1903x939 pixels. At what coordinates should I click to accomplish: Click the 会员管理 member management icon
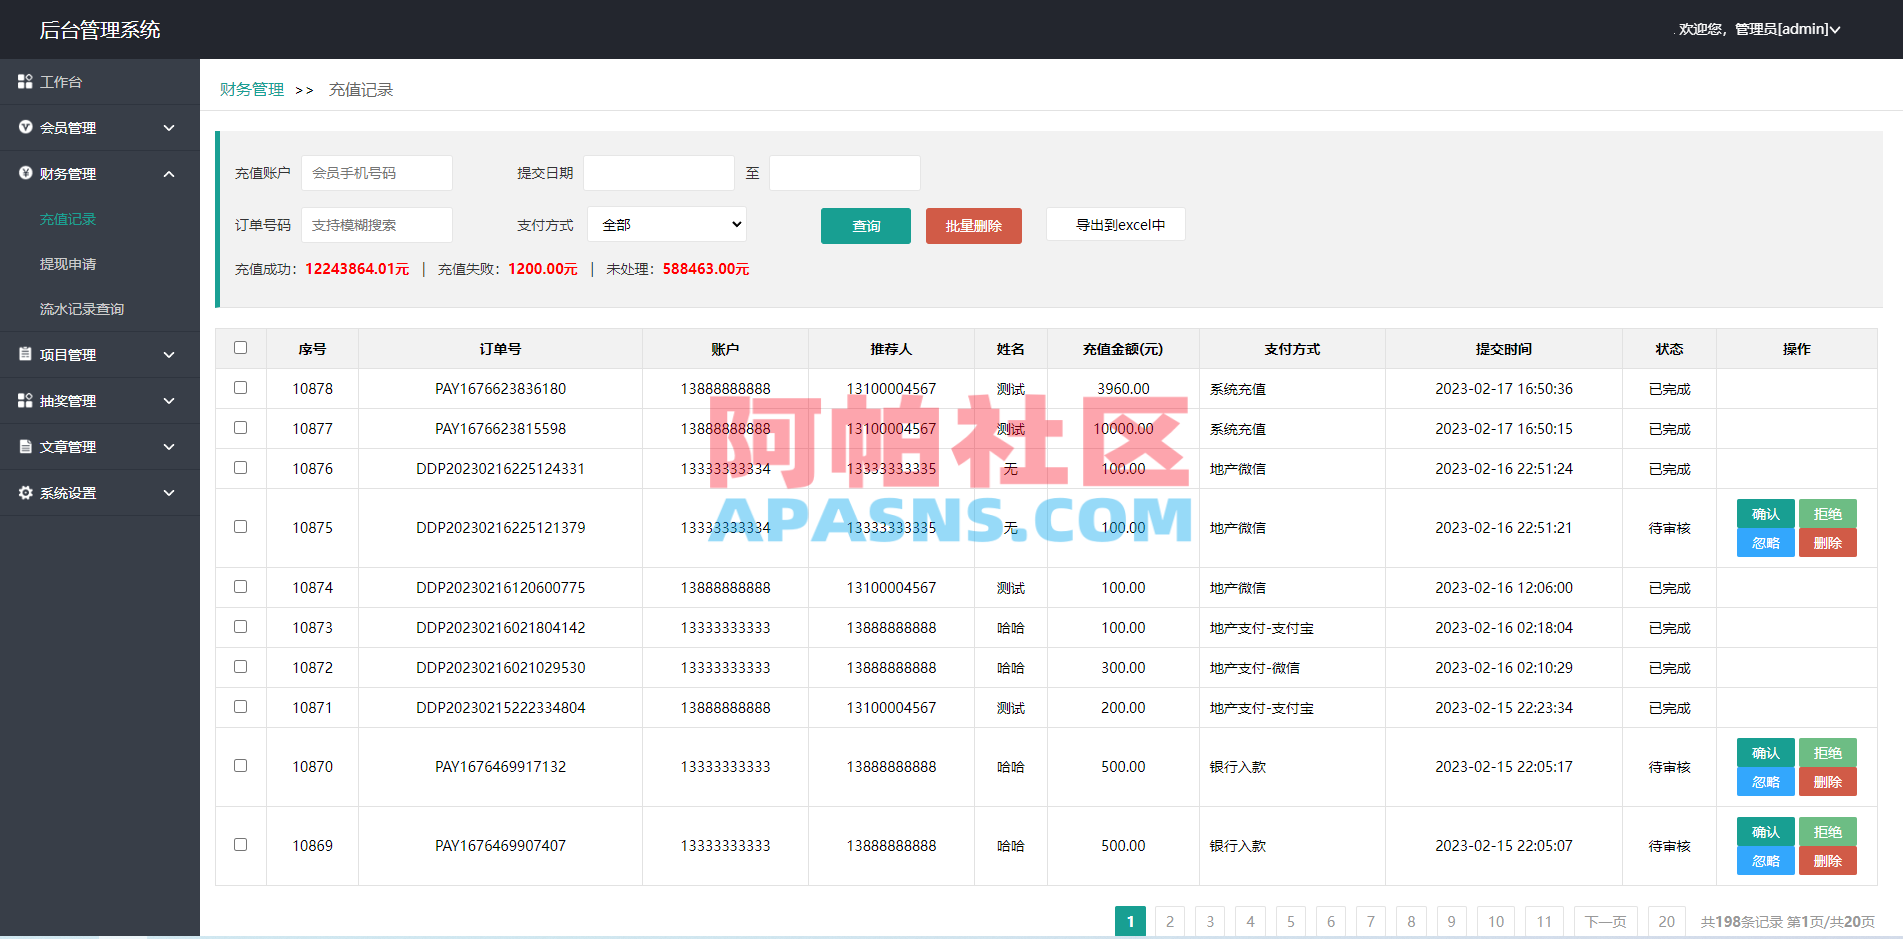click(x=25, y=128)
